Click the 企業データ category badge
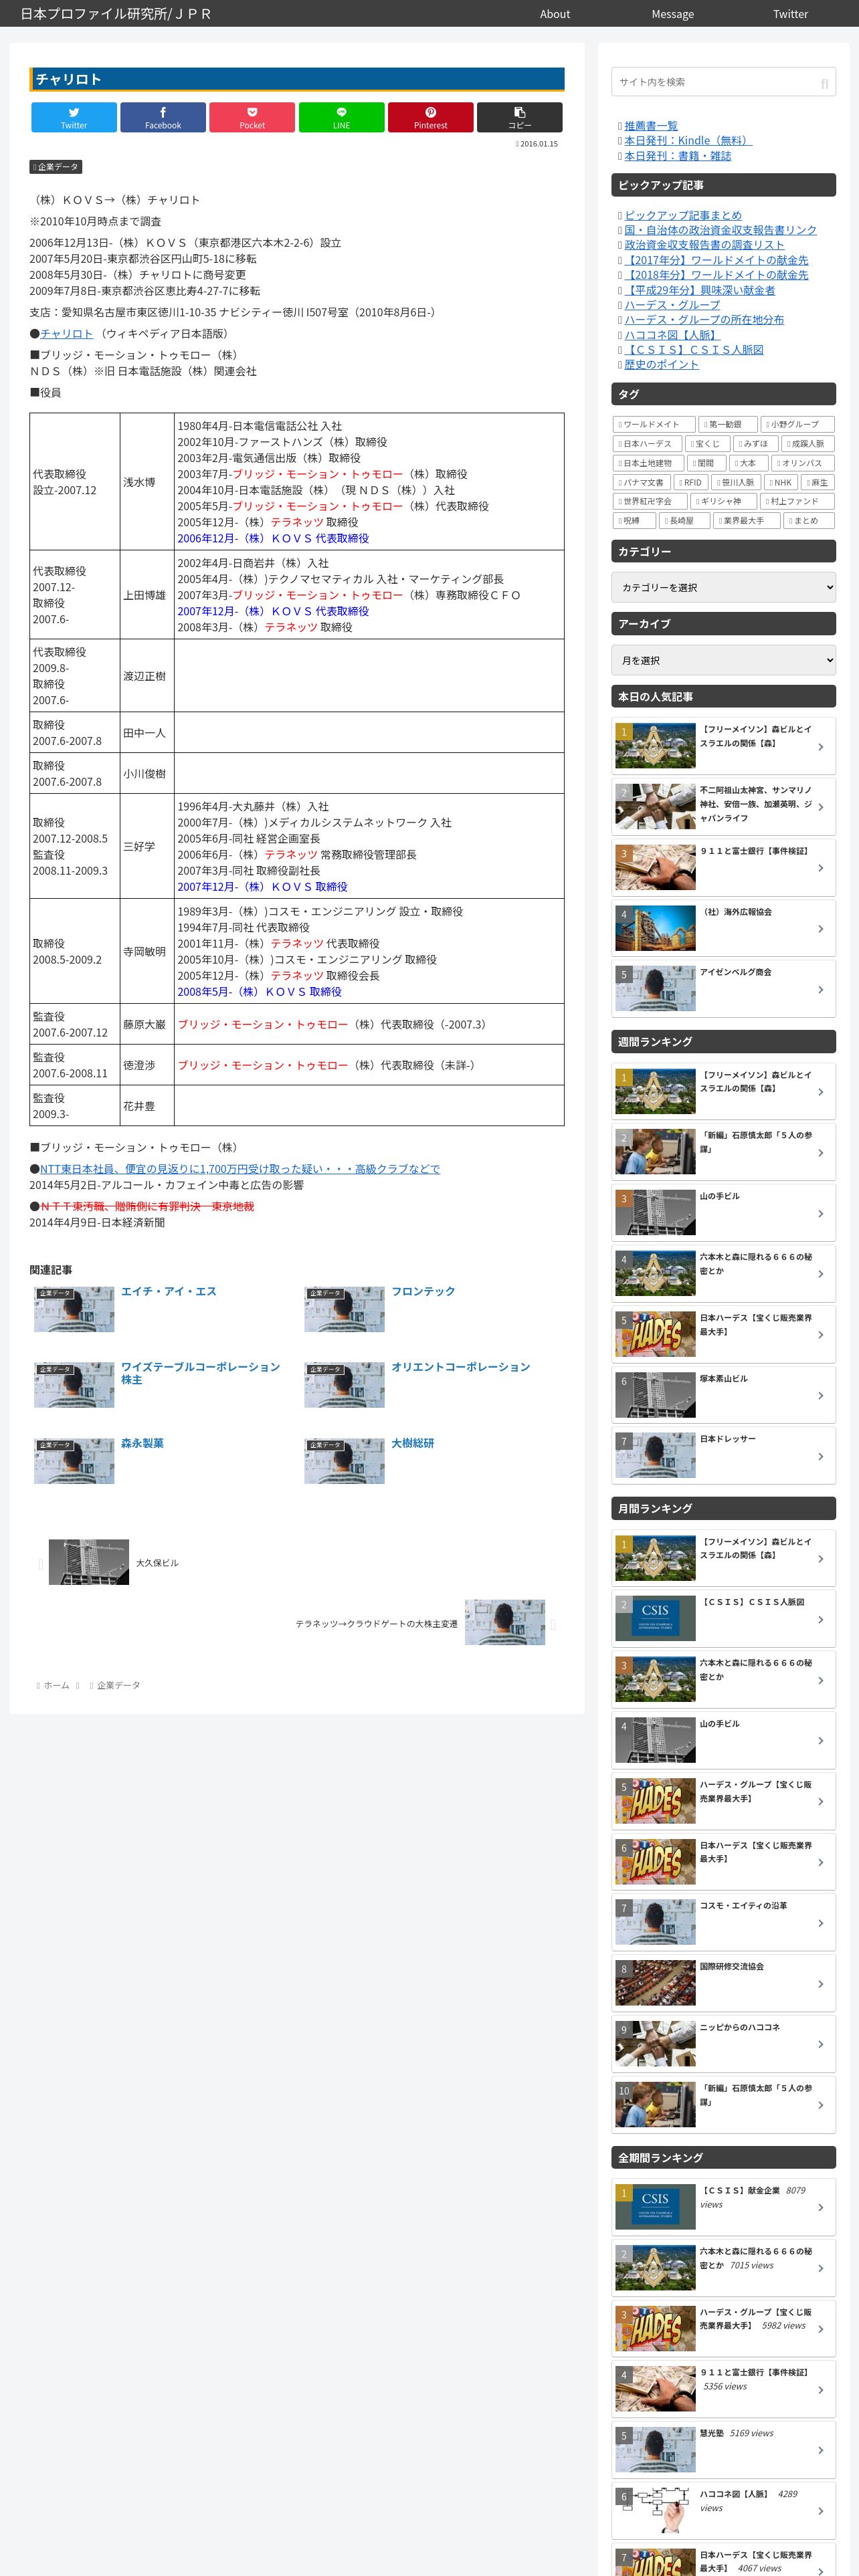 pyautogui.click(x=55, y=167)
